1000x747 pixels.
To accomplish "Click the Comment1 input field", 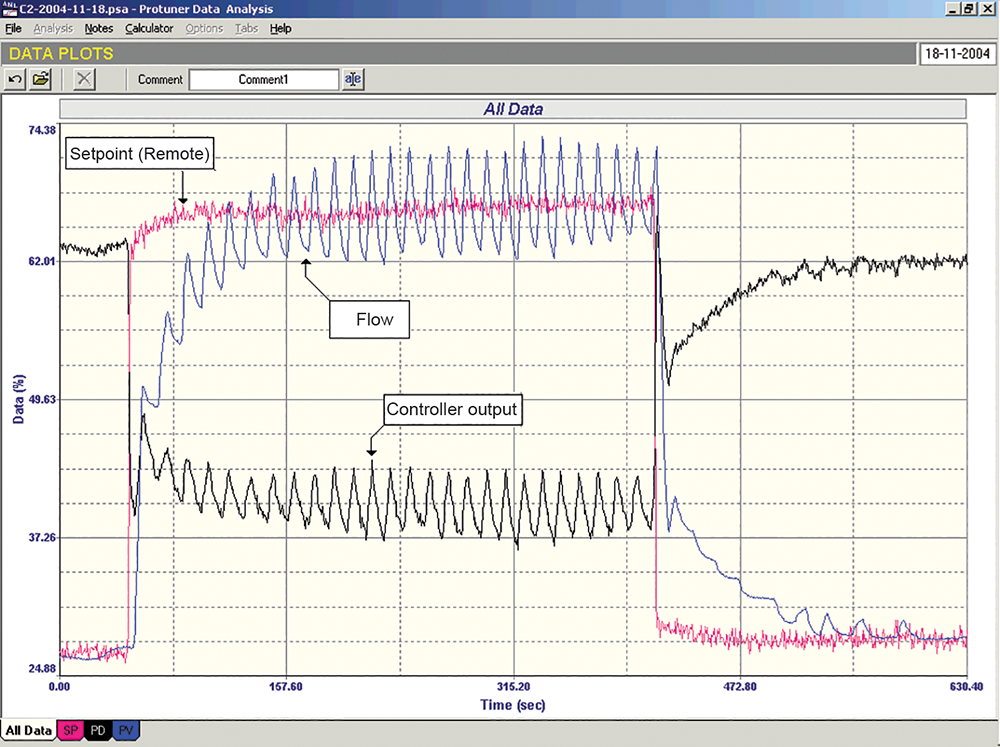I will pyautogui.click(x=264, y=79).
